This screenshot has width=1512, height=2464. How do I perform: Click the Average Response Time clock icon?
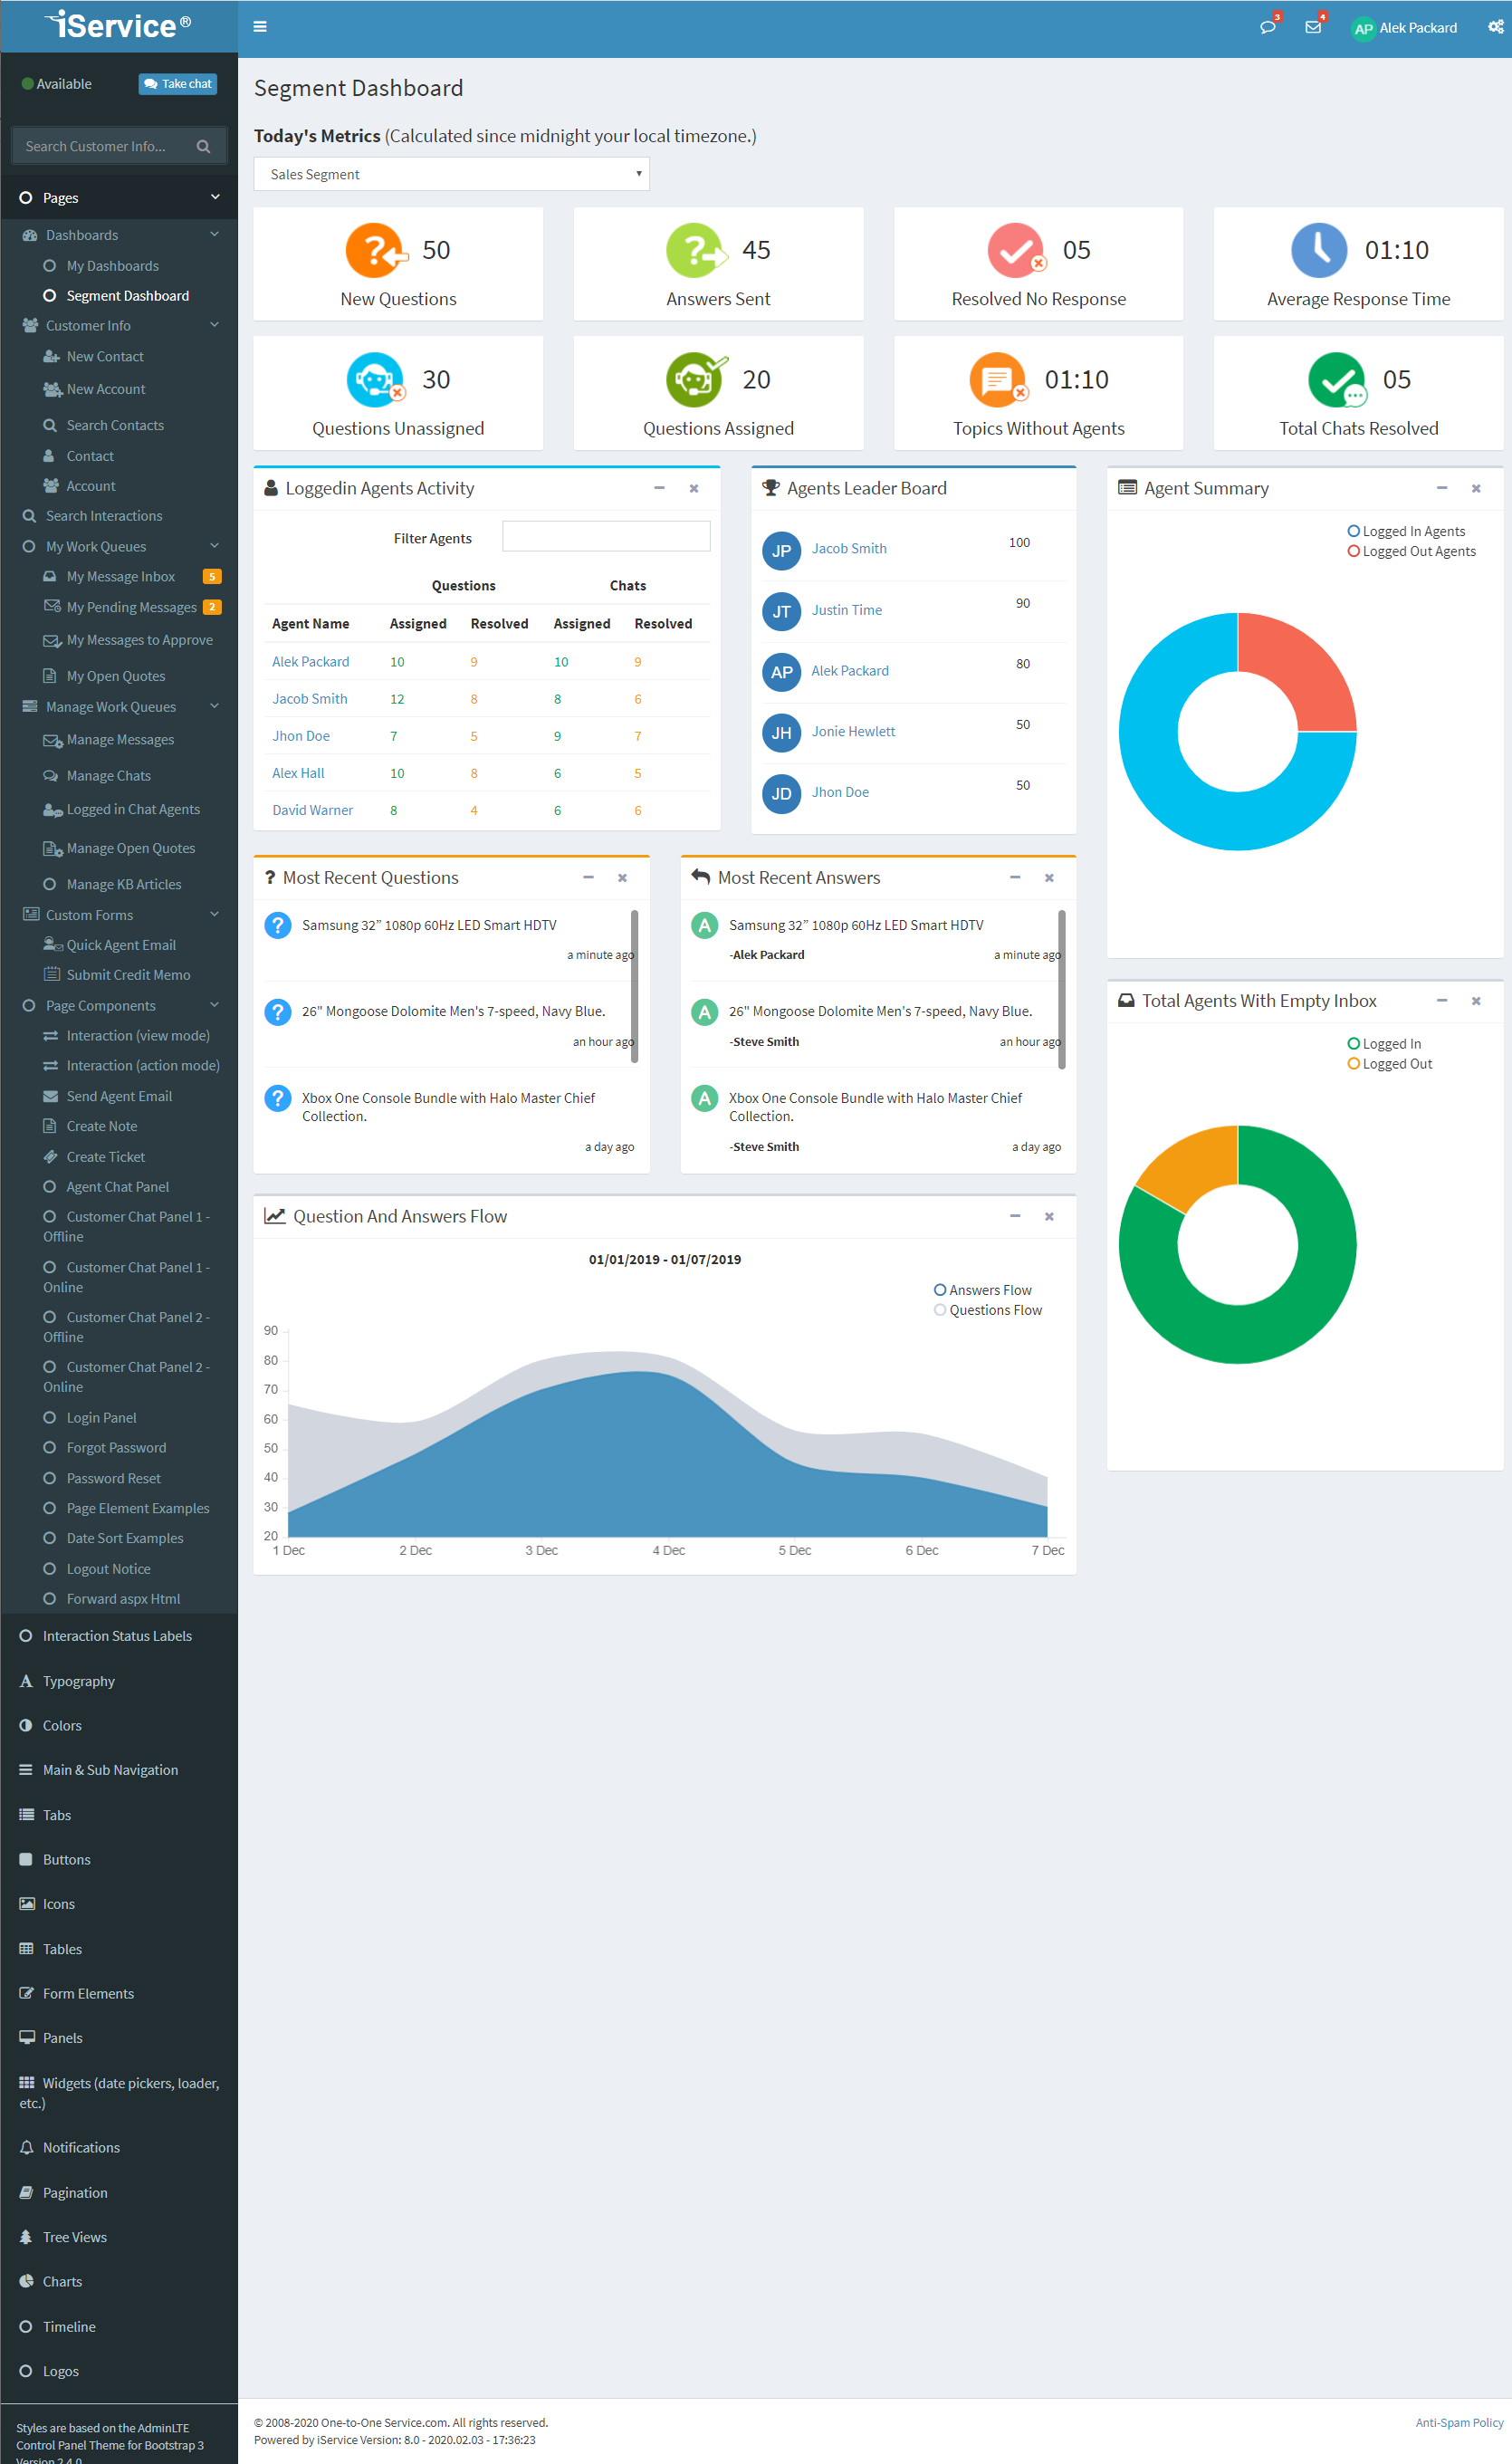point(1319,250)
